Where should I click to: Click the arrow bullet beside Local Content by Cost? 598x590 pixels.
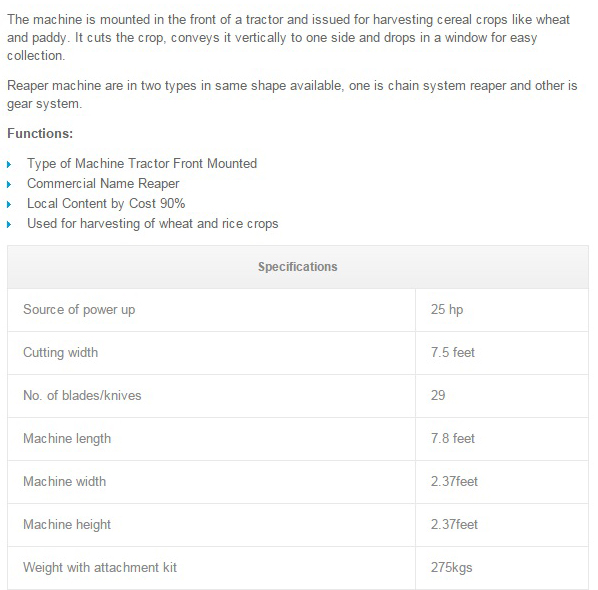(x=9, y=205)
